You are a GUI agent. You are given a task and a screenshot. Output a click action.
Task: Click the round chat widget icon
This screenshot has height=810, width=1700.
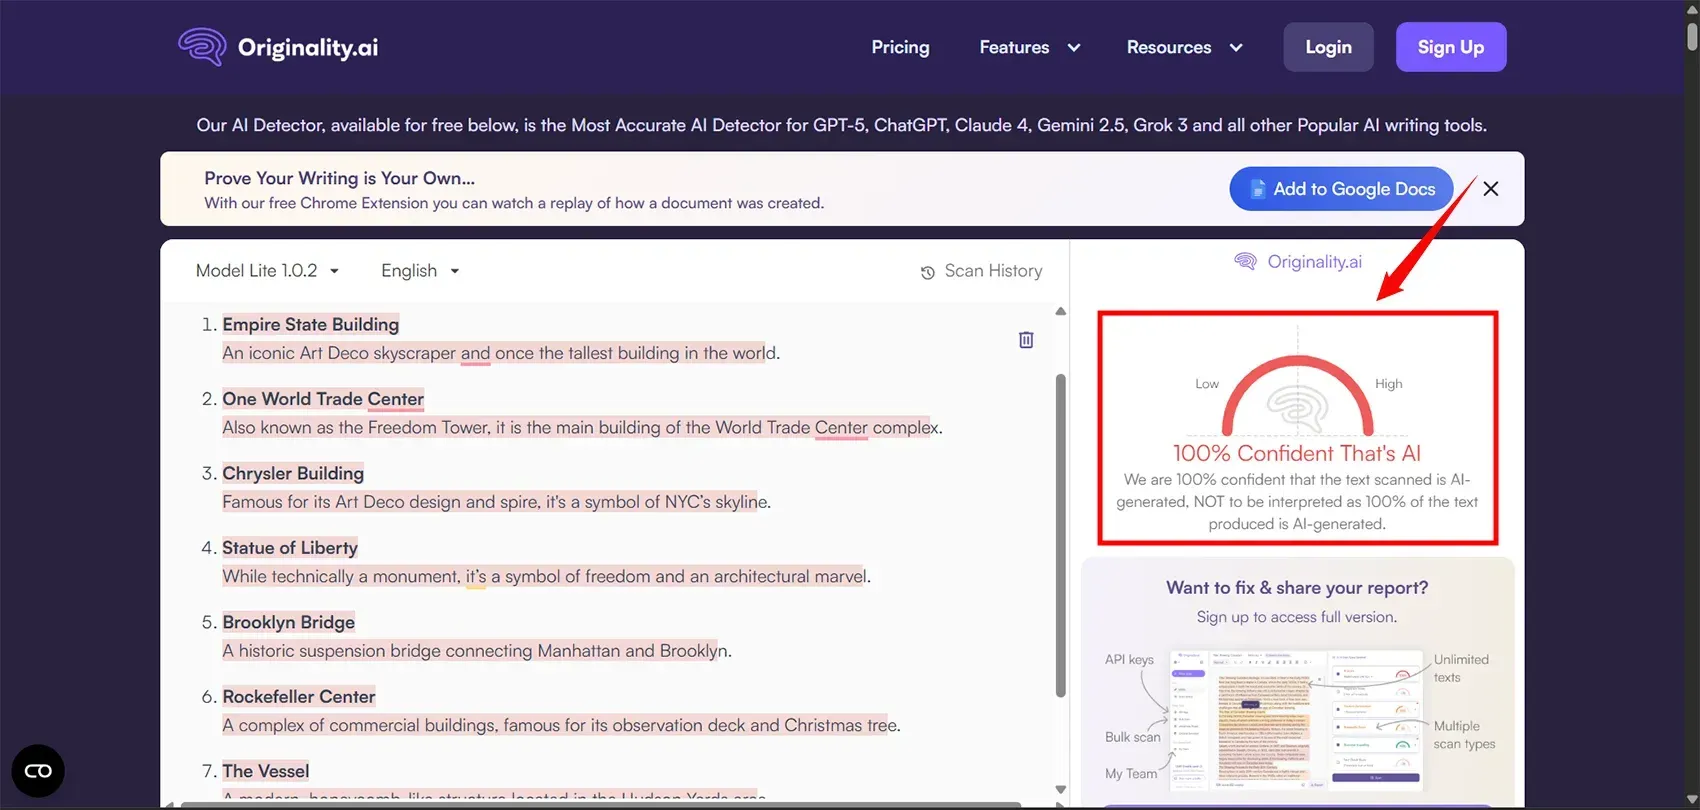[38, 771]
